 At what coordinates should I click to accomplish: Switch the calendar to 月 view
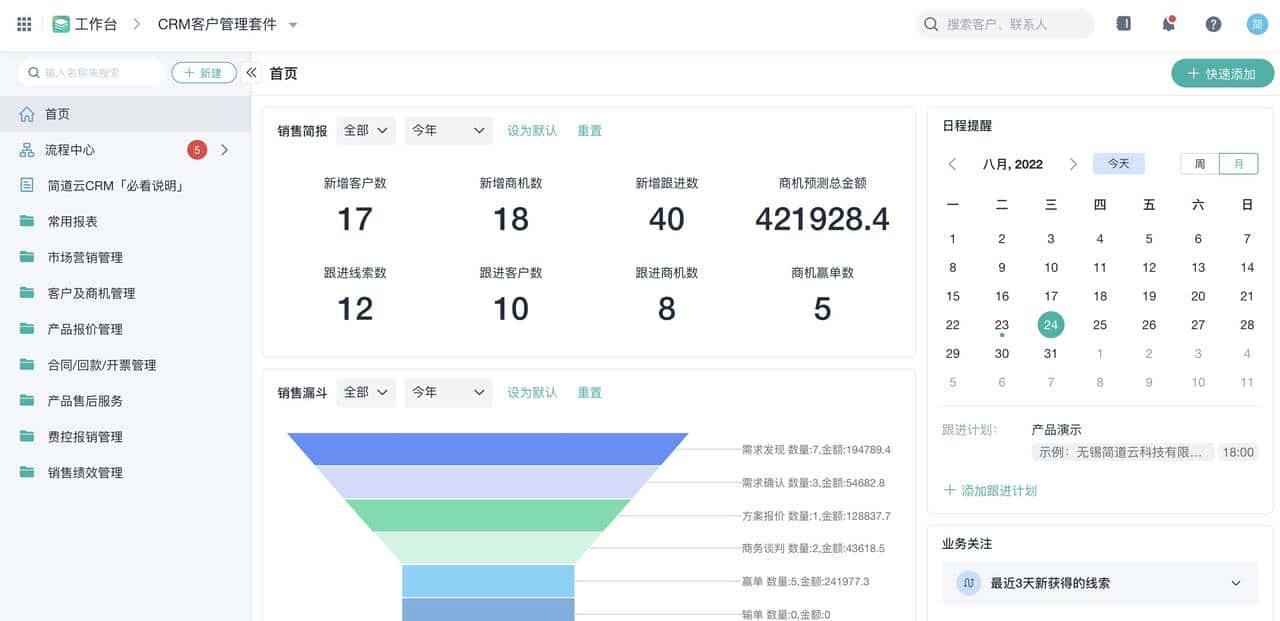point(1237,163)
